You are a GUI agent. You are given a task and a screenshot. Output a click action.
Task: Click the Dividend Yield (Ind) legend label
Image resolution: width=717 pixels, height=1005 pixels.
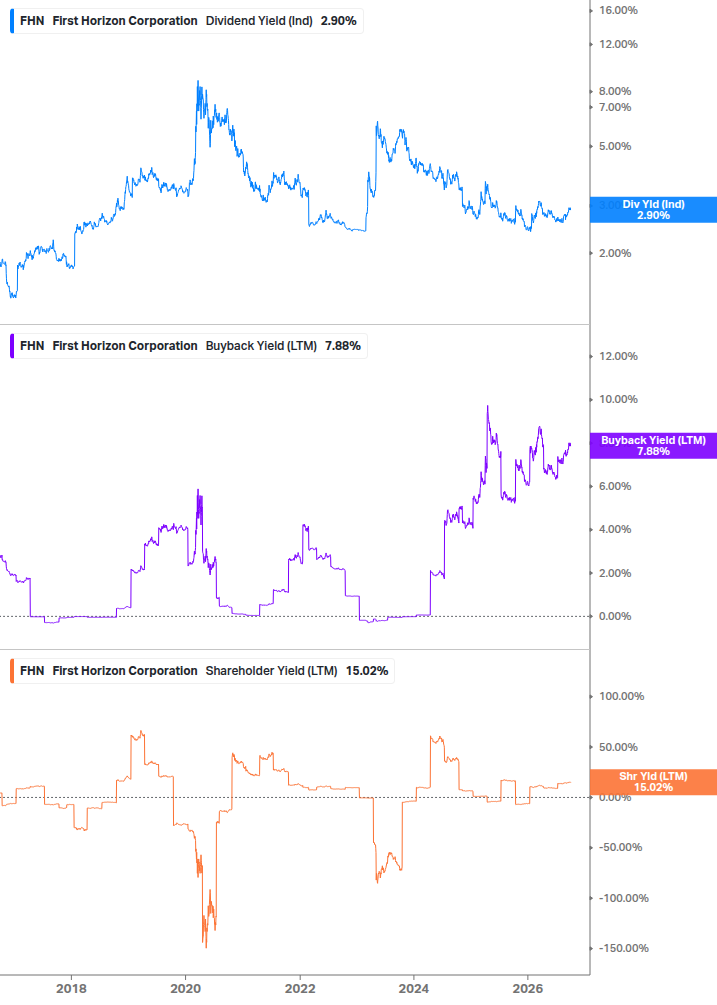(259, 21)
